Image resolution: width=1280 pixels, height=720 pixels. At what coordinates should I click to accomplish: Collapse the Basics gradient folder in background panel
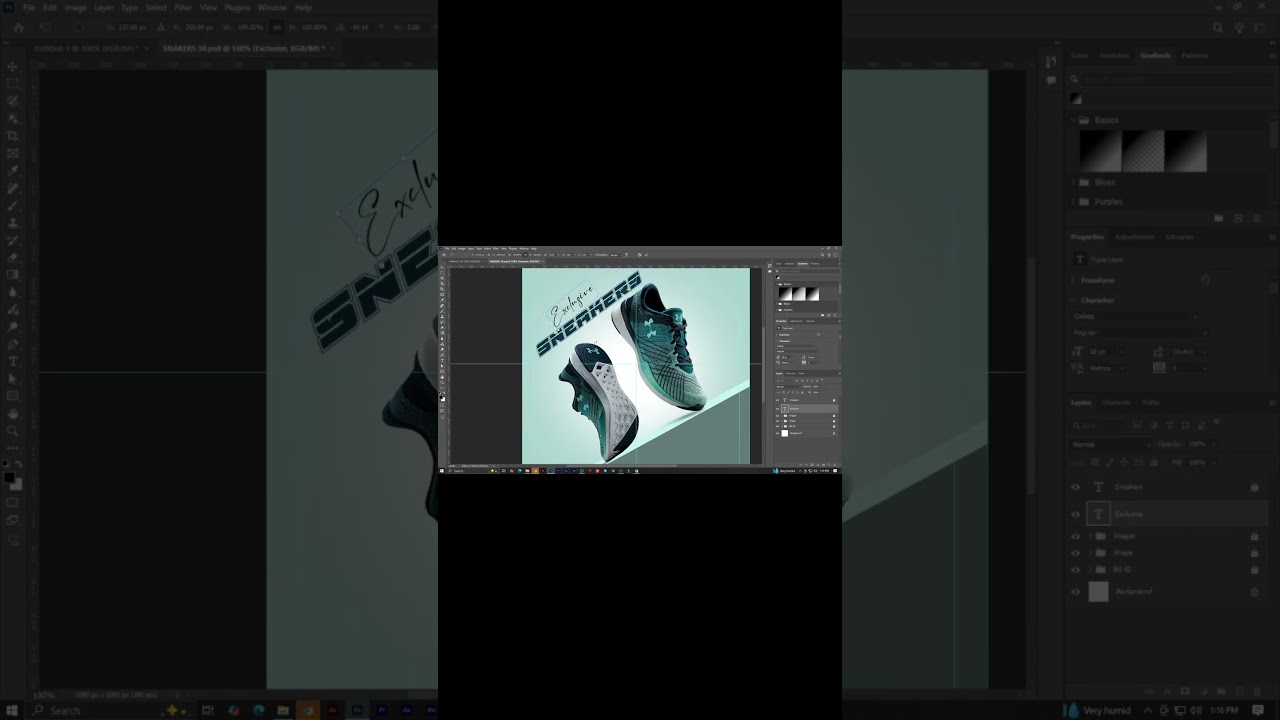point(1075,120)
